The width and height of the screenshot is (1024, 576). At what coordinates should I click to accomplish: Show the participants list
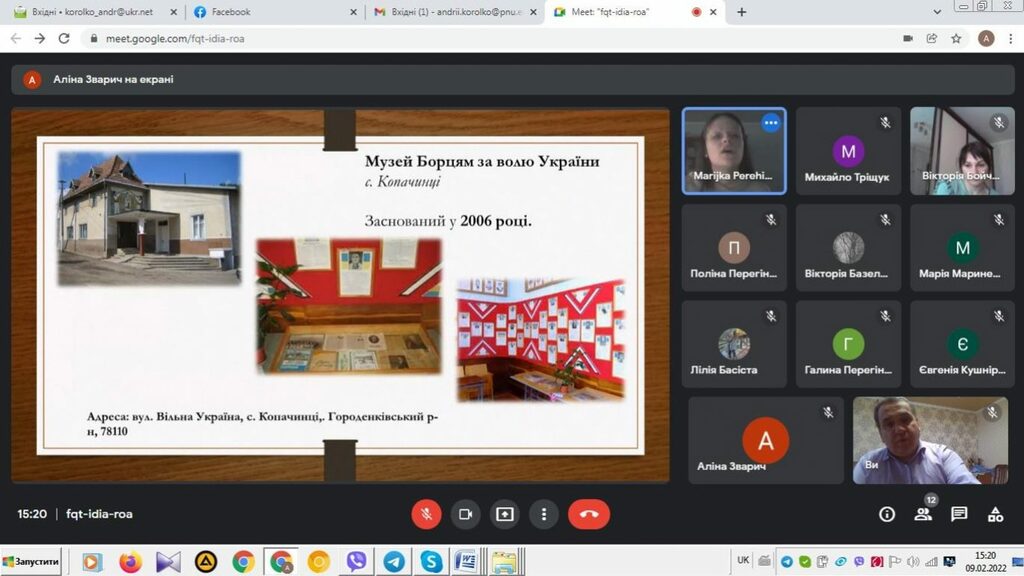click(x=923, y=514)
